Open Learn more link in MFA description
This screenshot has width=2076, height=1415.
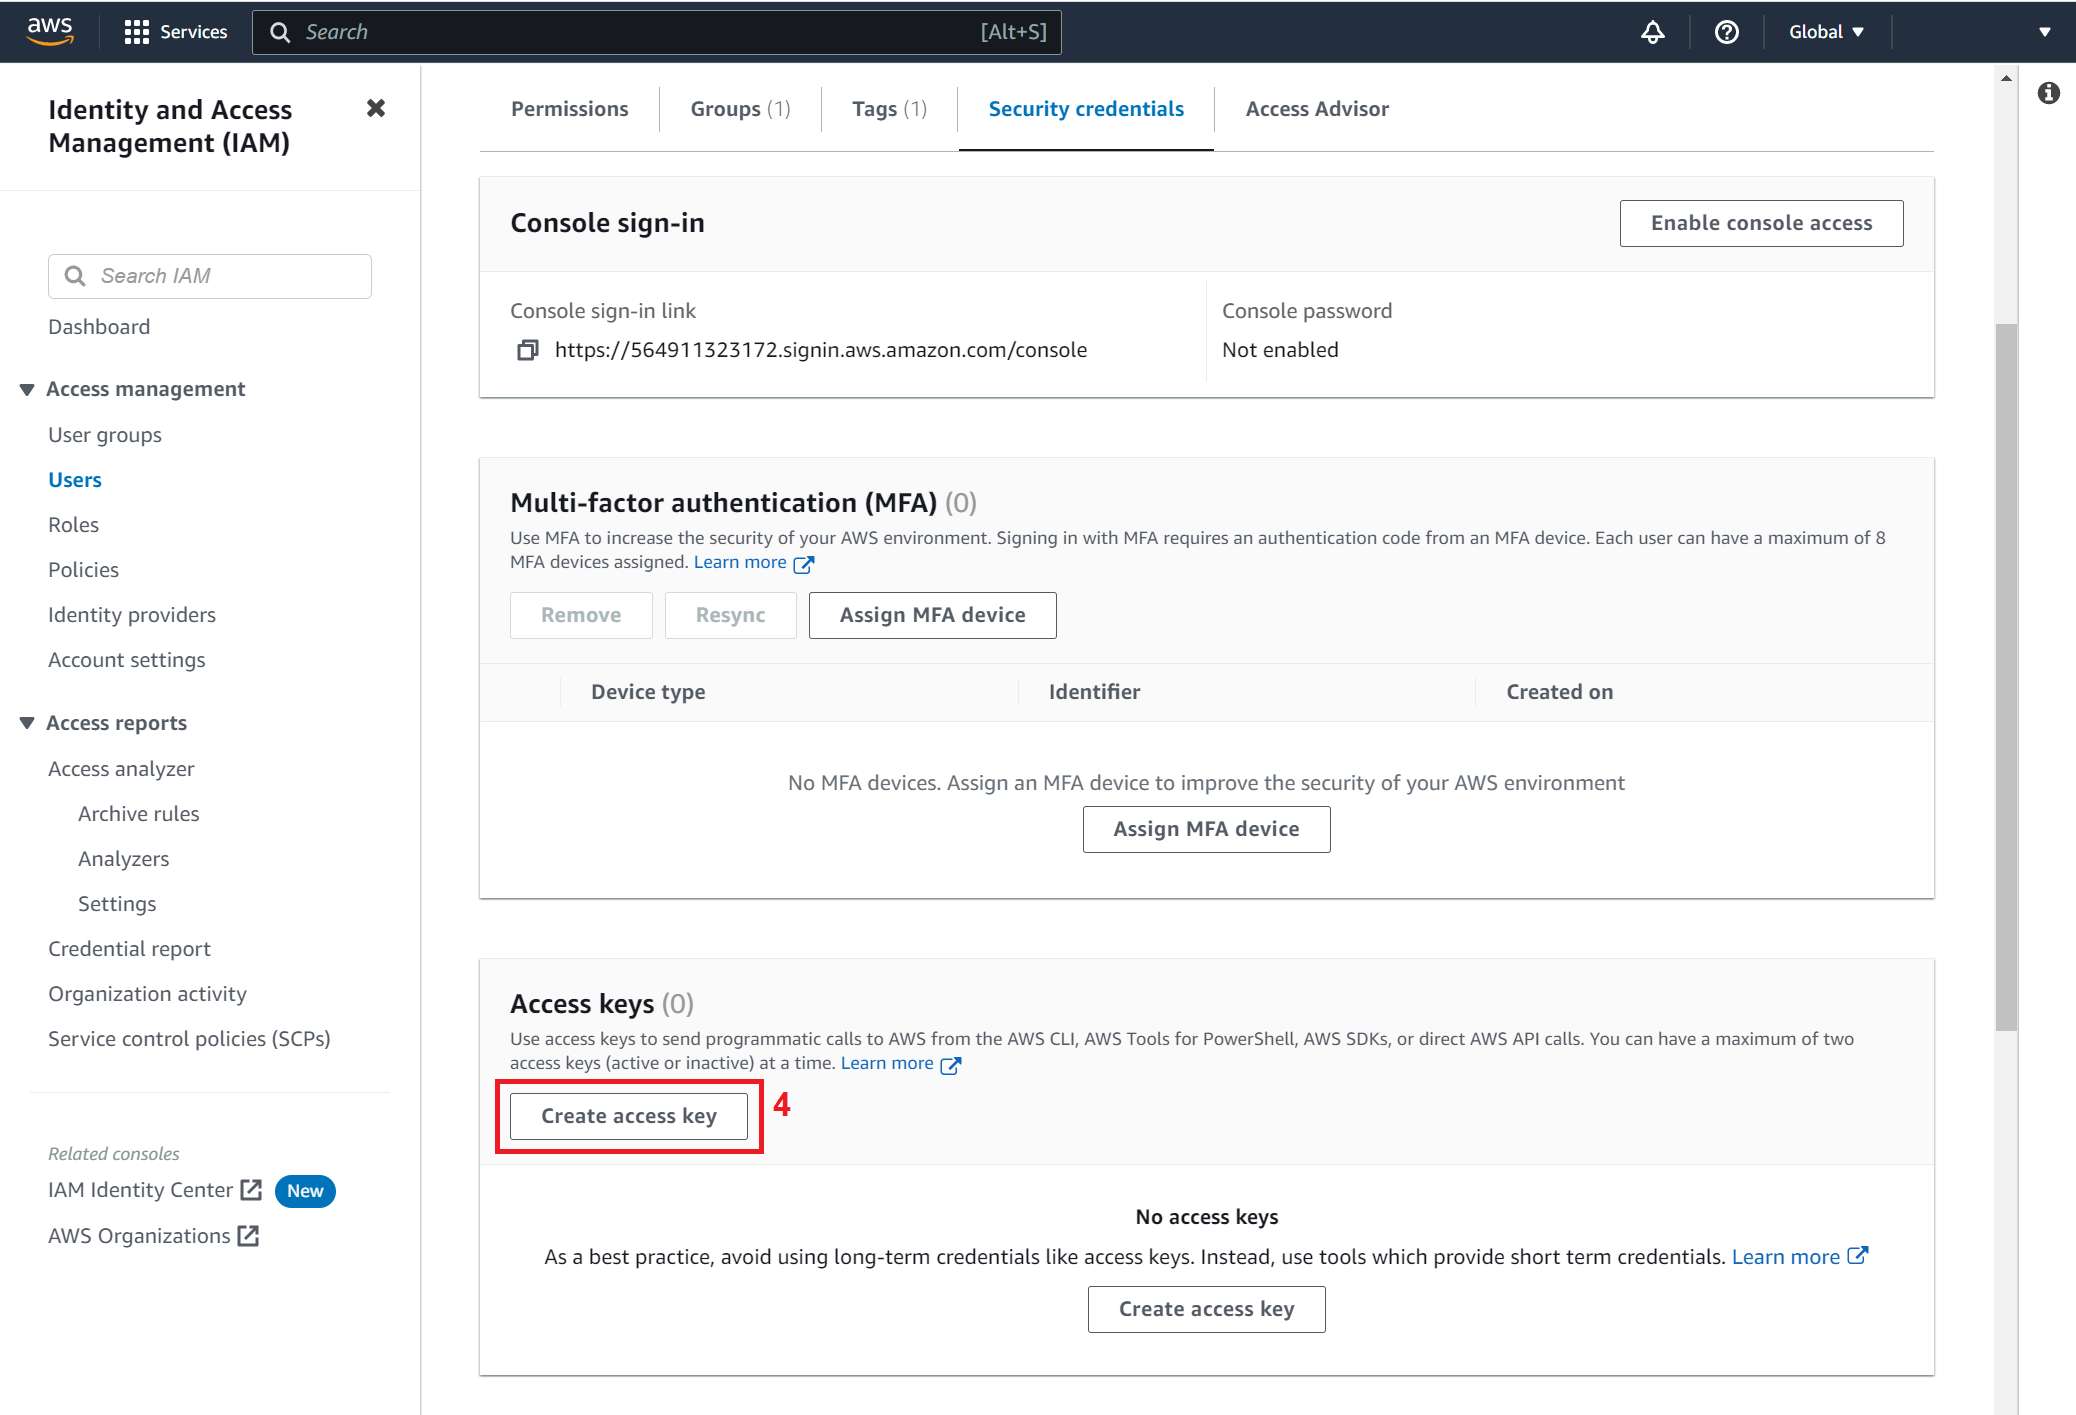click(x=740, y=562)
